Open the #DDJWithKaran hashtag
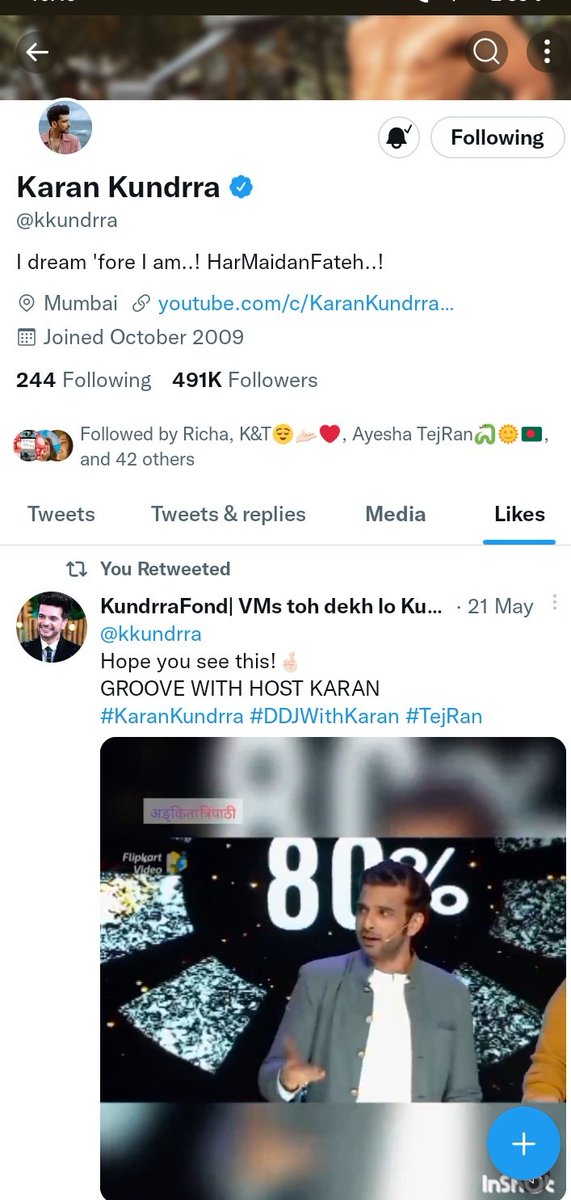 (321, 716)
